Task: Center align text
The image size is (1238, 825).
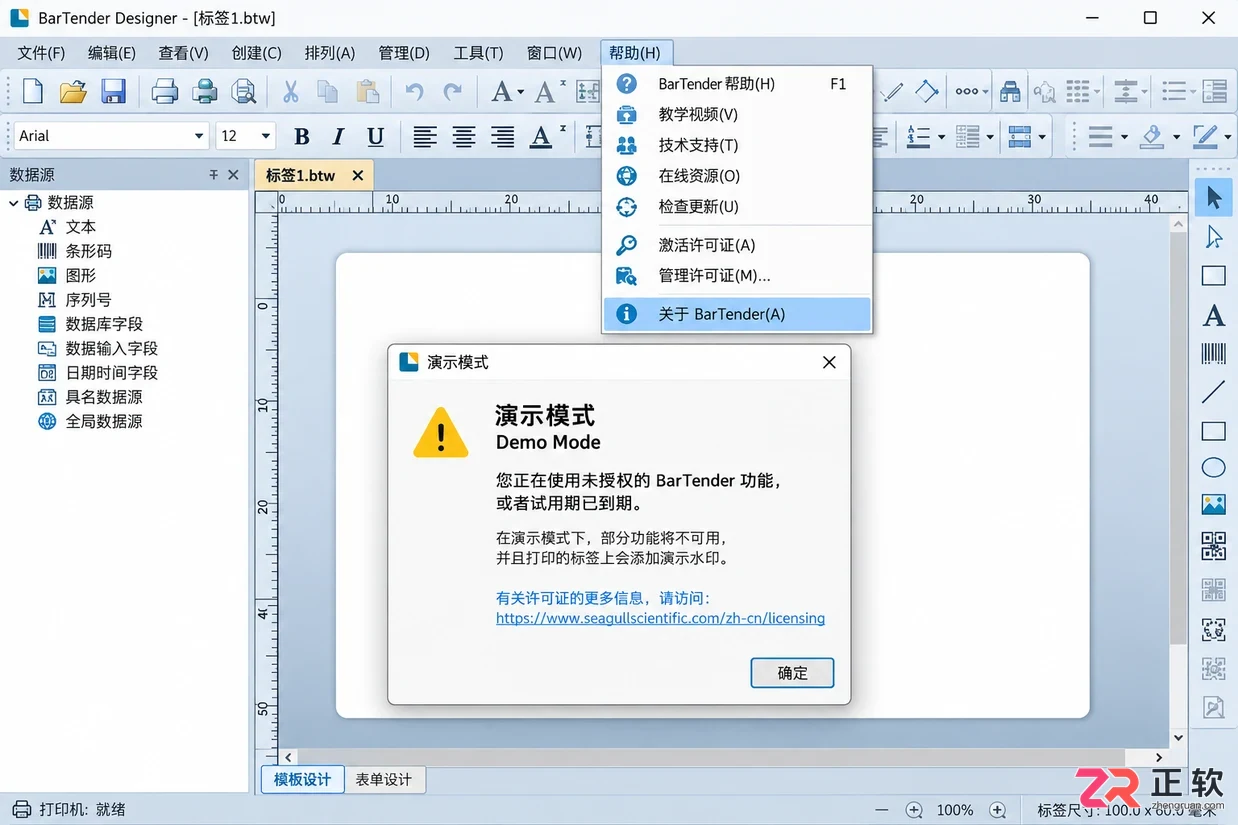Action: click(463, 136)
